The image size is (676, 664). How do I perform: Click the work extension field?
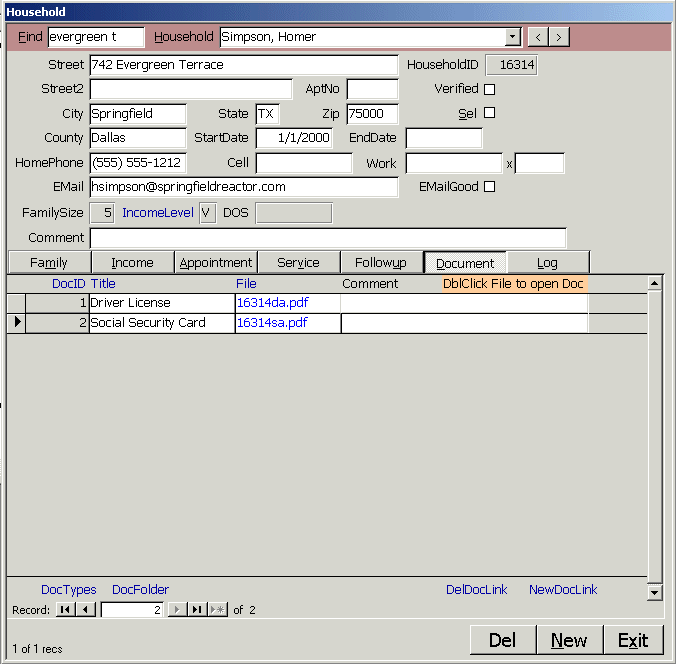540,163
